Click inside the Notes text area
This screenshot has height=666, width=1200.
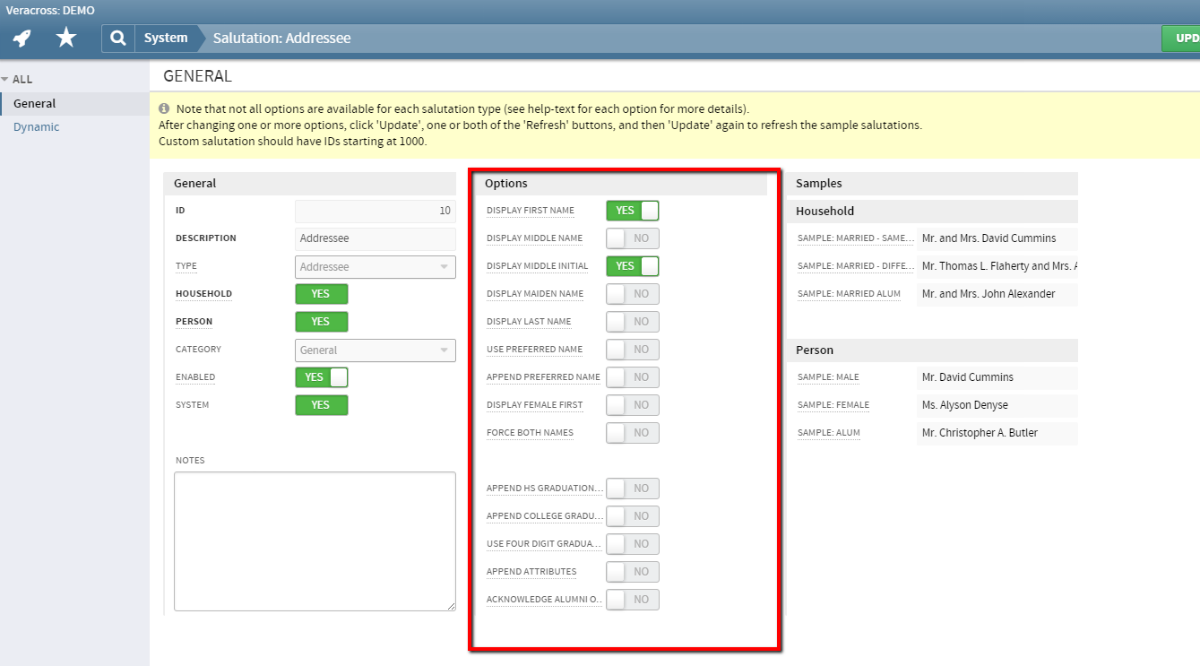315,541
